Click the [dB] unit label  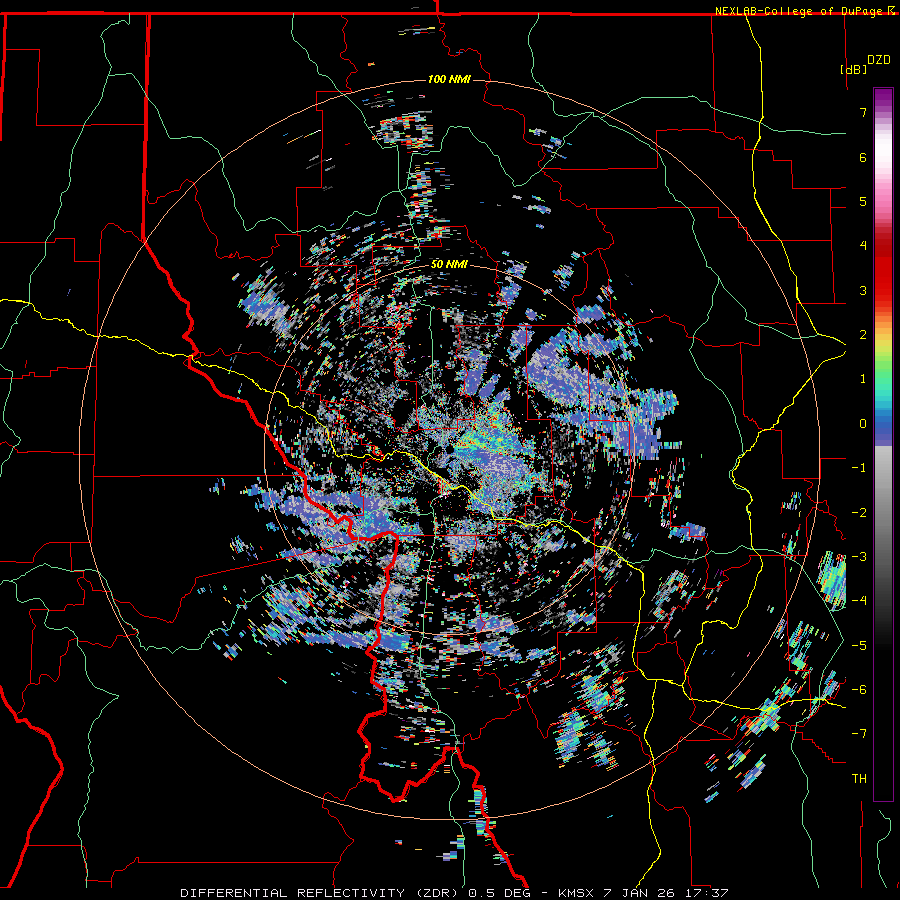tap(854, 69)
